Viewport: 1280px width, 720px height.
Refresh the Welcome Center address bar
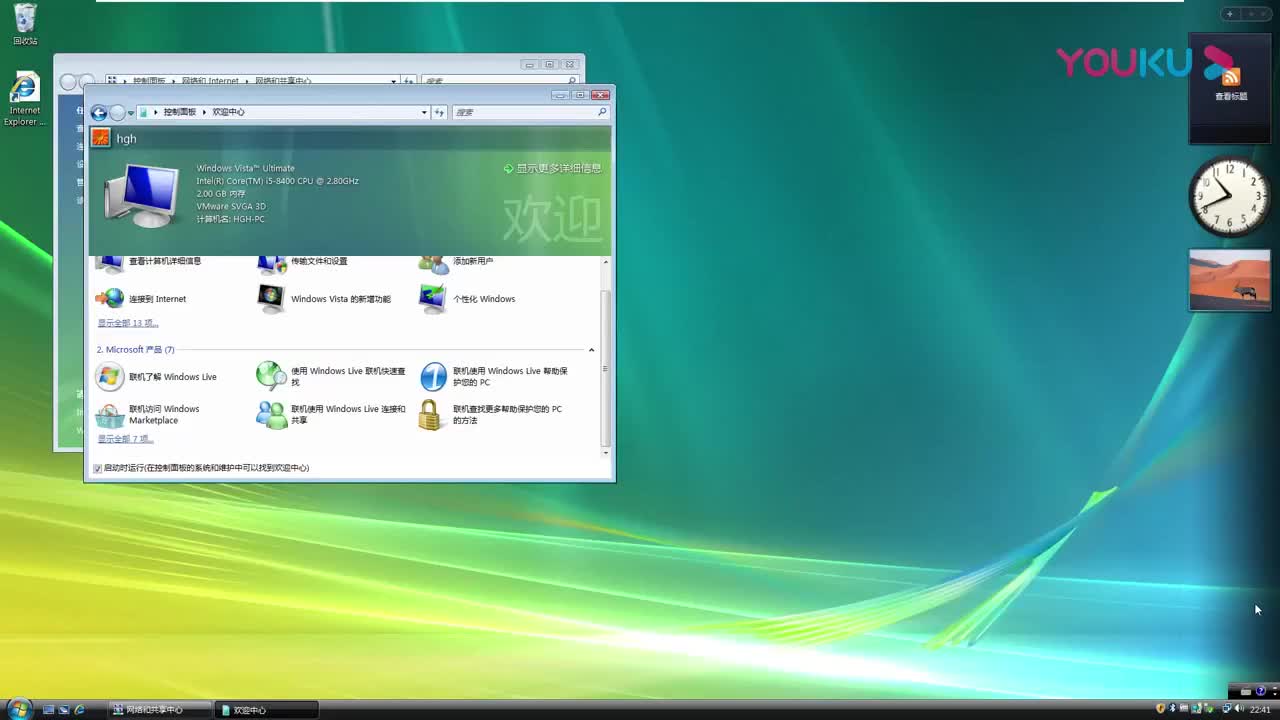438,112
